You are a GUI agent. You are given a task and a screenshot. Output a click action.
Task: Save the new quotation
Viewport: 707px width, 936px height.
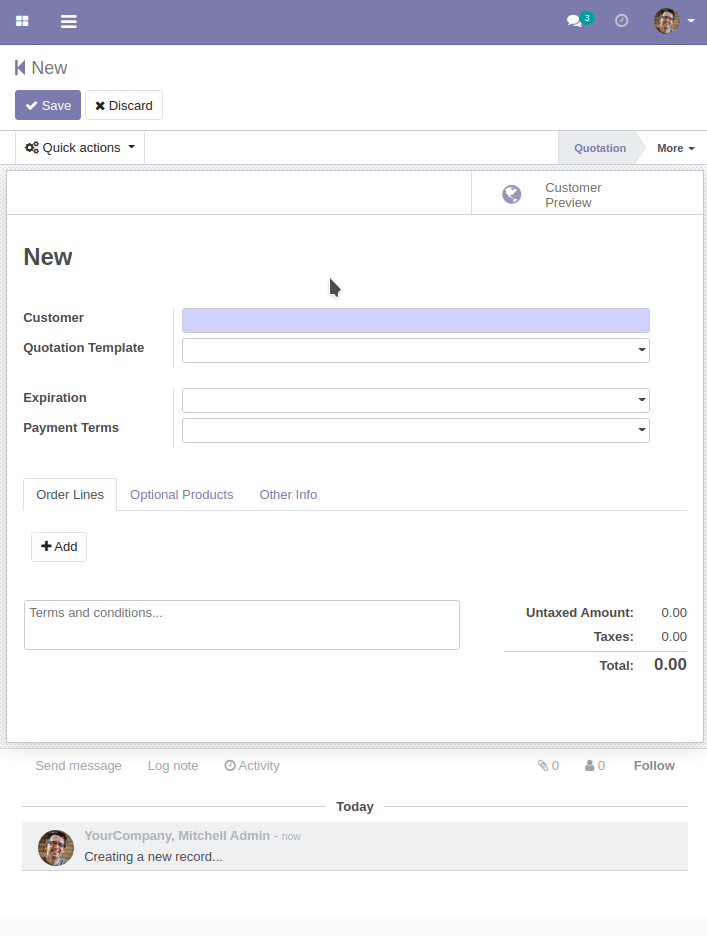click(47, 104)
